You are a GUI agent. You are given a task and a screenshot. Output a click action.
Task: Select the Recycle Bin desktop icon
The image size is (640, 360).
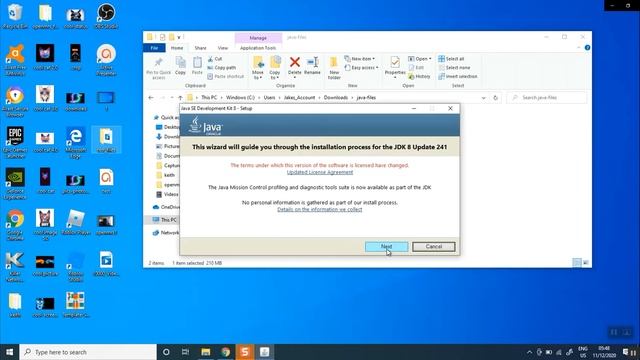(15, 17)
